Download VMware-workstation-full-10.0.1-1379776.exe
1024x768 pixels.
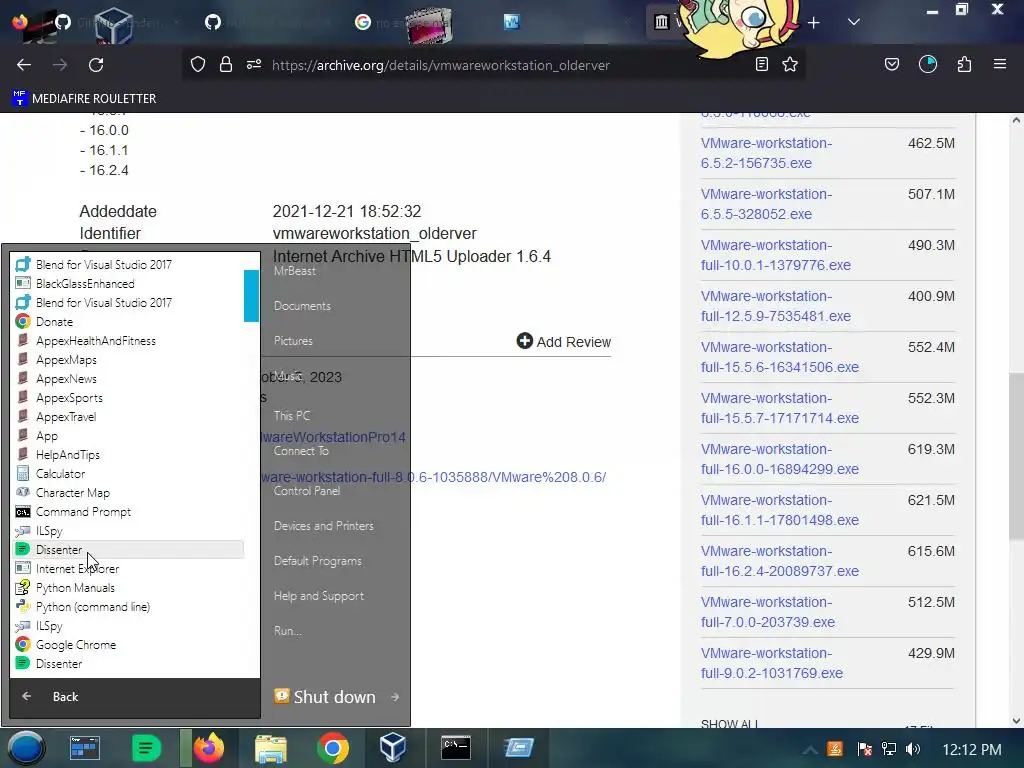coord(776,255)
